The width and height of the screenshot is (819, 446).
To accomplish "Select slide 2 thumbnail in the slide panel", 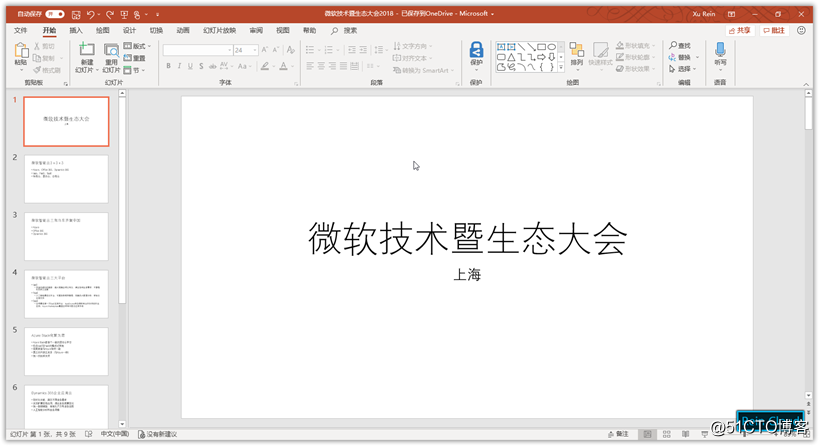I will tap(66, 179).
